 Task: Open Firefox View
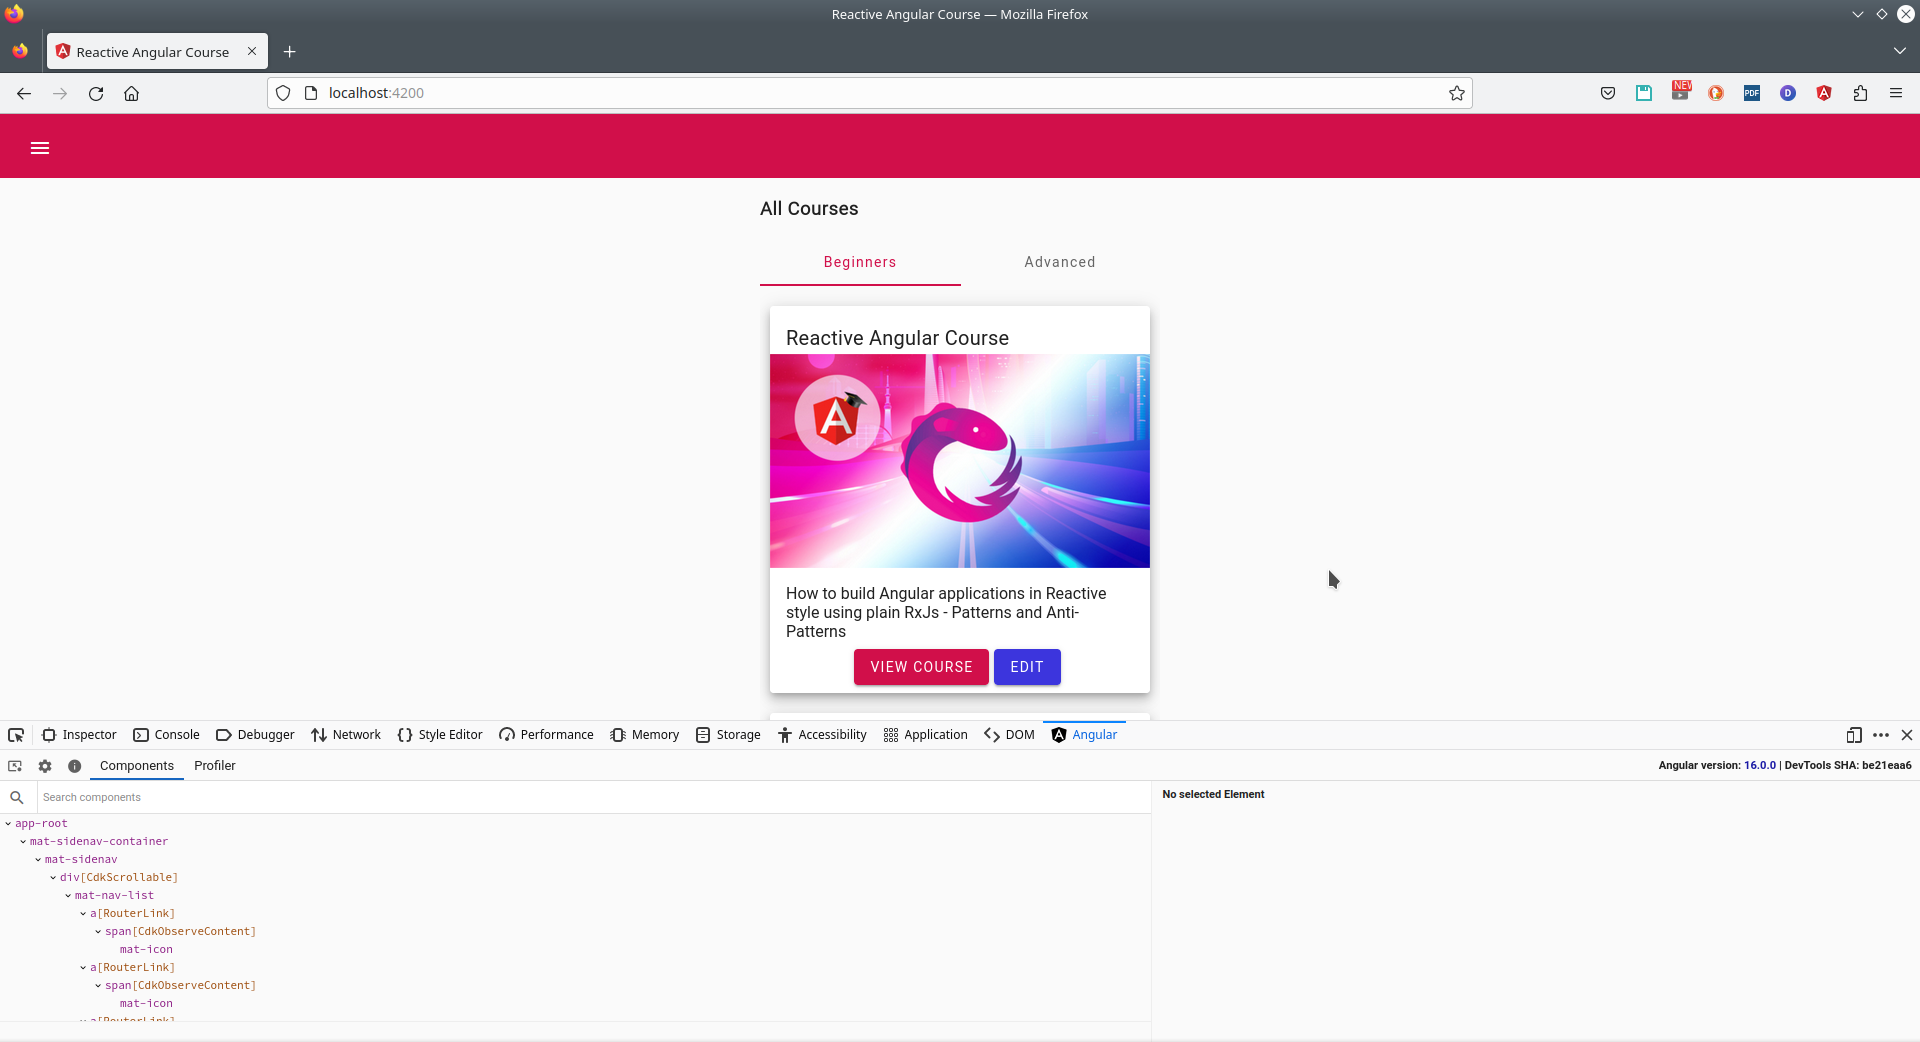[x=20, y=51]
